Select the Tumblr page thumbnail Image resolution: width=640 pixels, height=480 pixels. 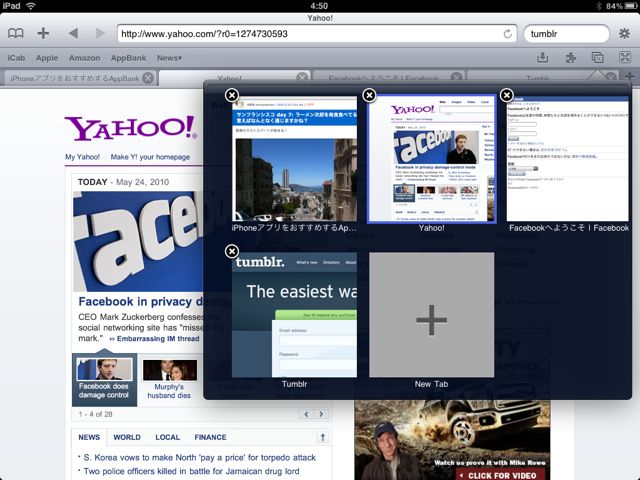click(294, 315)
